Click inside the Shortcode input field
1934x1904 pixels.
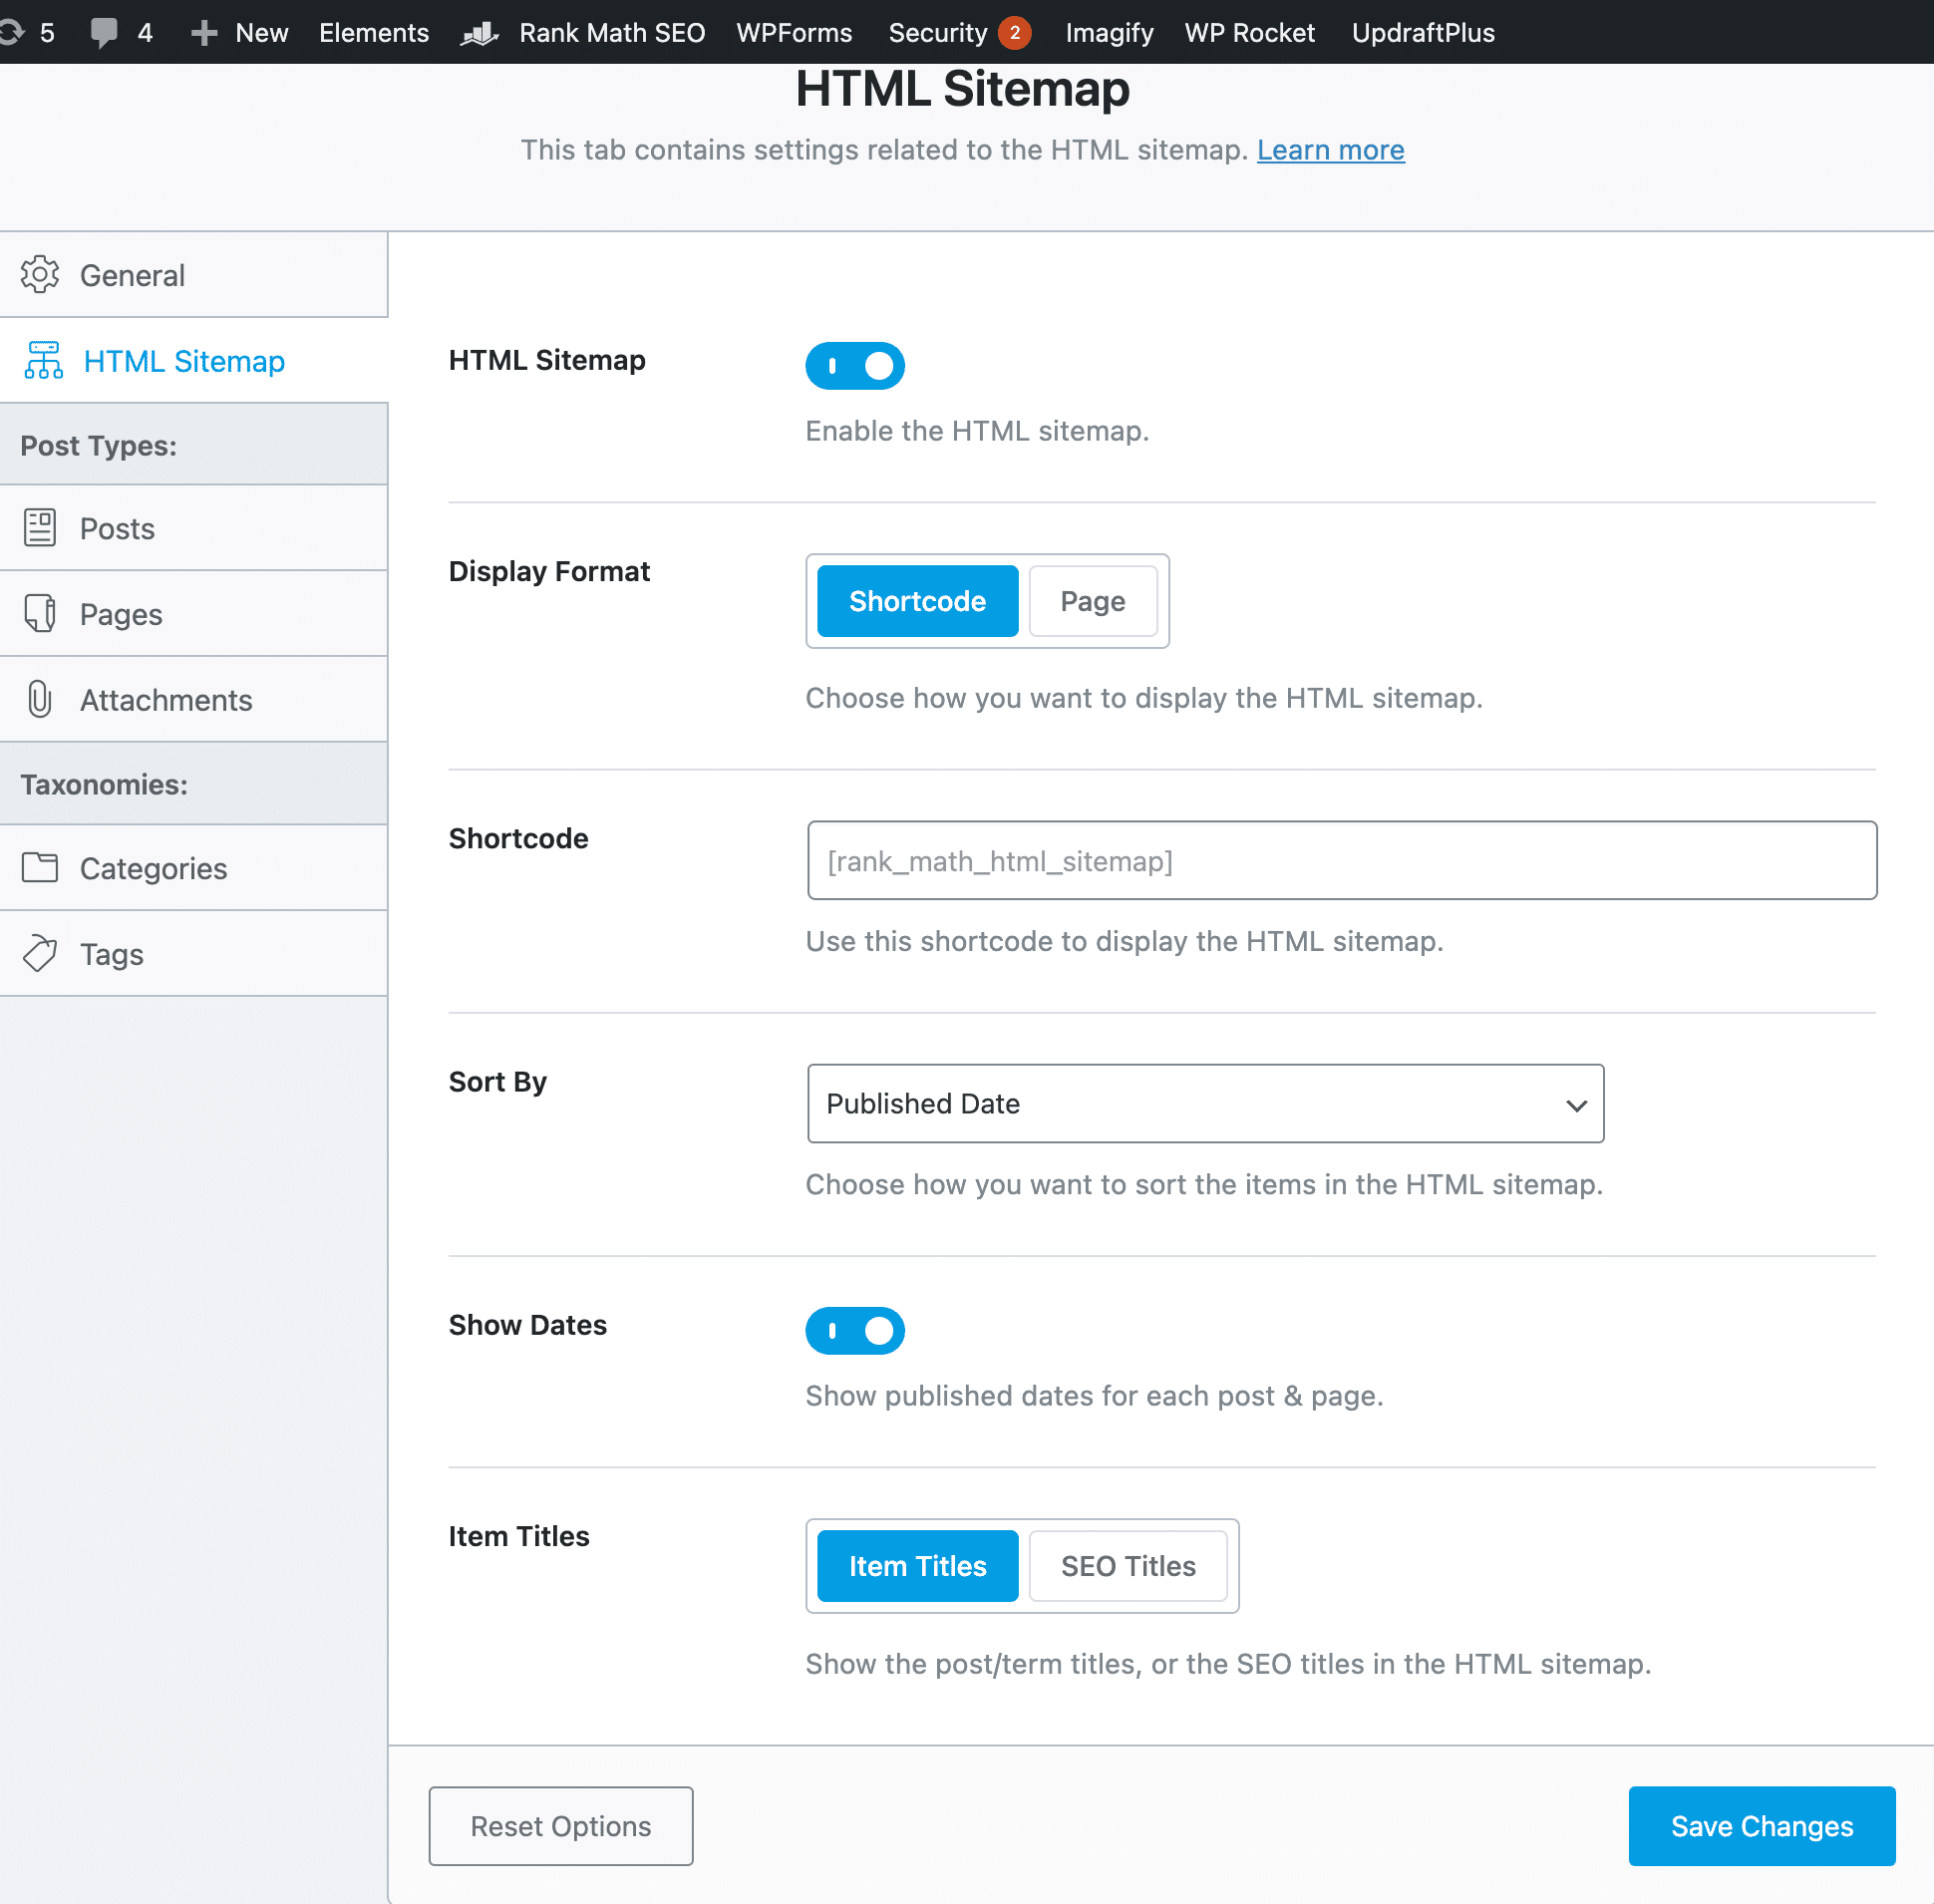point(1340,861)
